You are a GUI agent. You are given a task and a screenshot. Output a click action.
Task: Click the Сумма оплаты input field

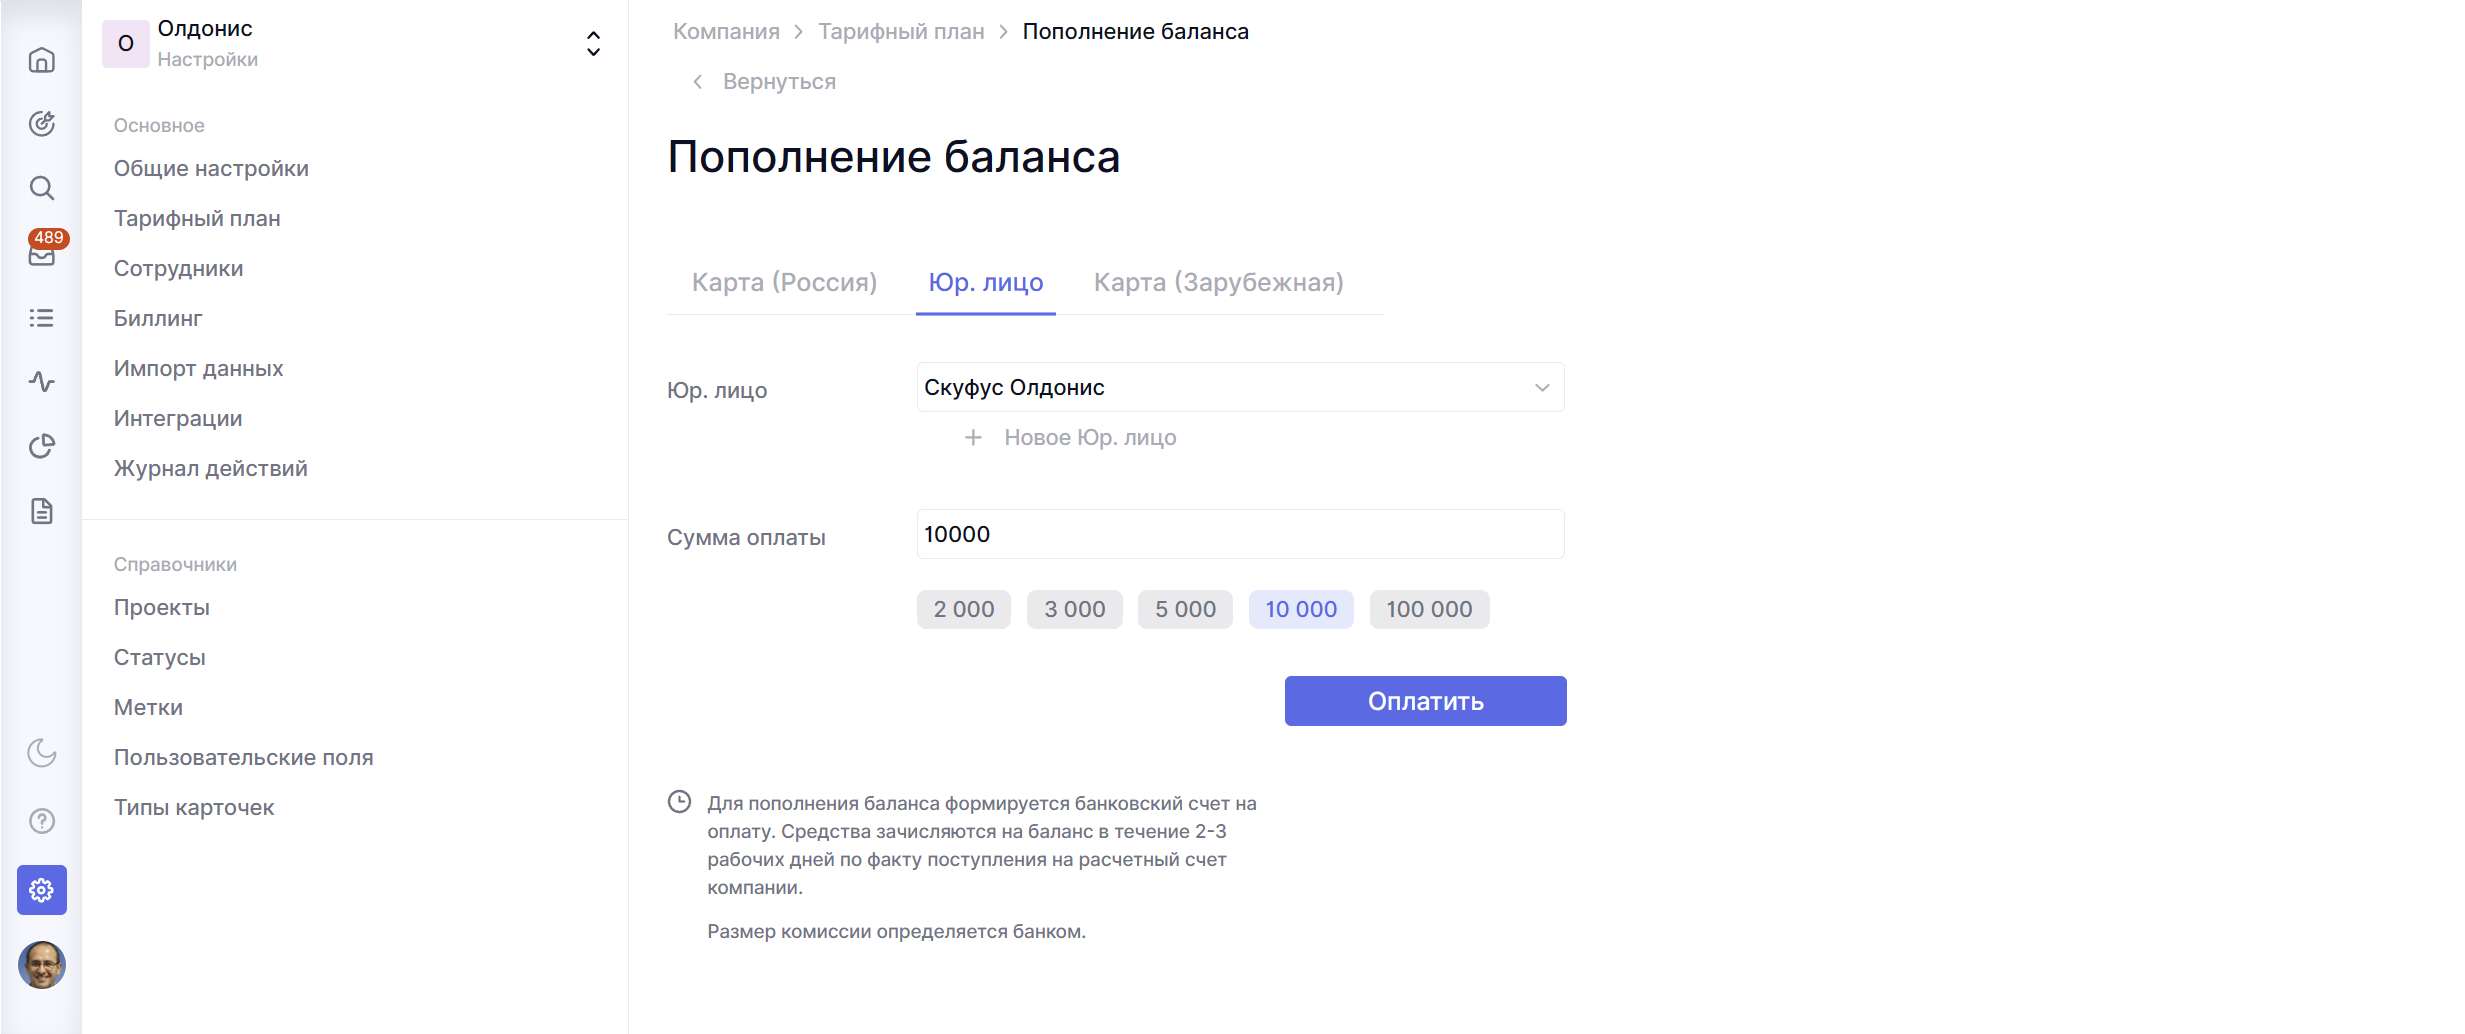pyautogui.click(x=1240, y=534)
